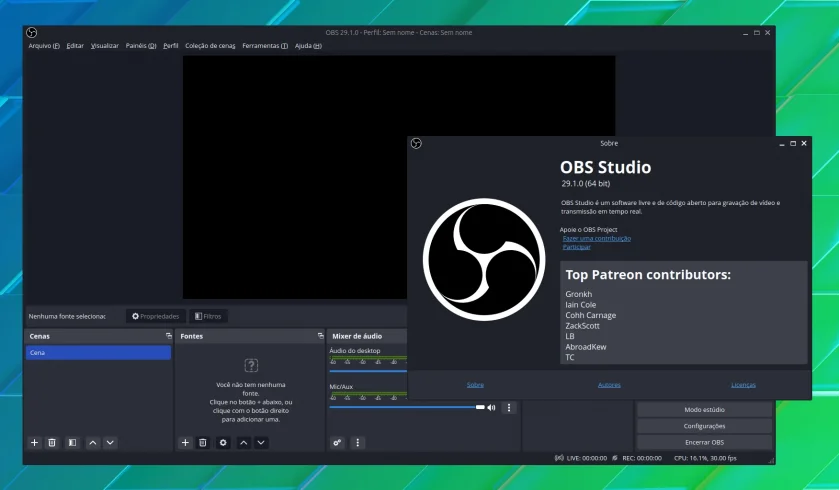The image size is (840, 490).
Task: Open the Arquivo menu
Action: (x=44, y=46)
